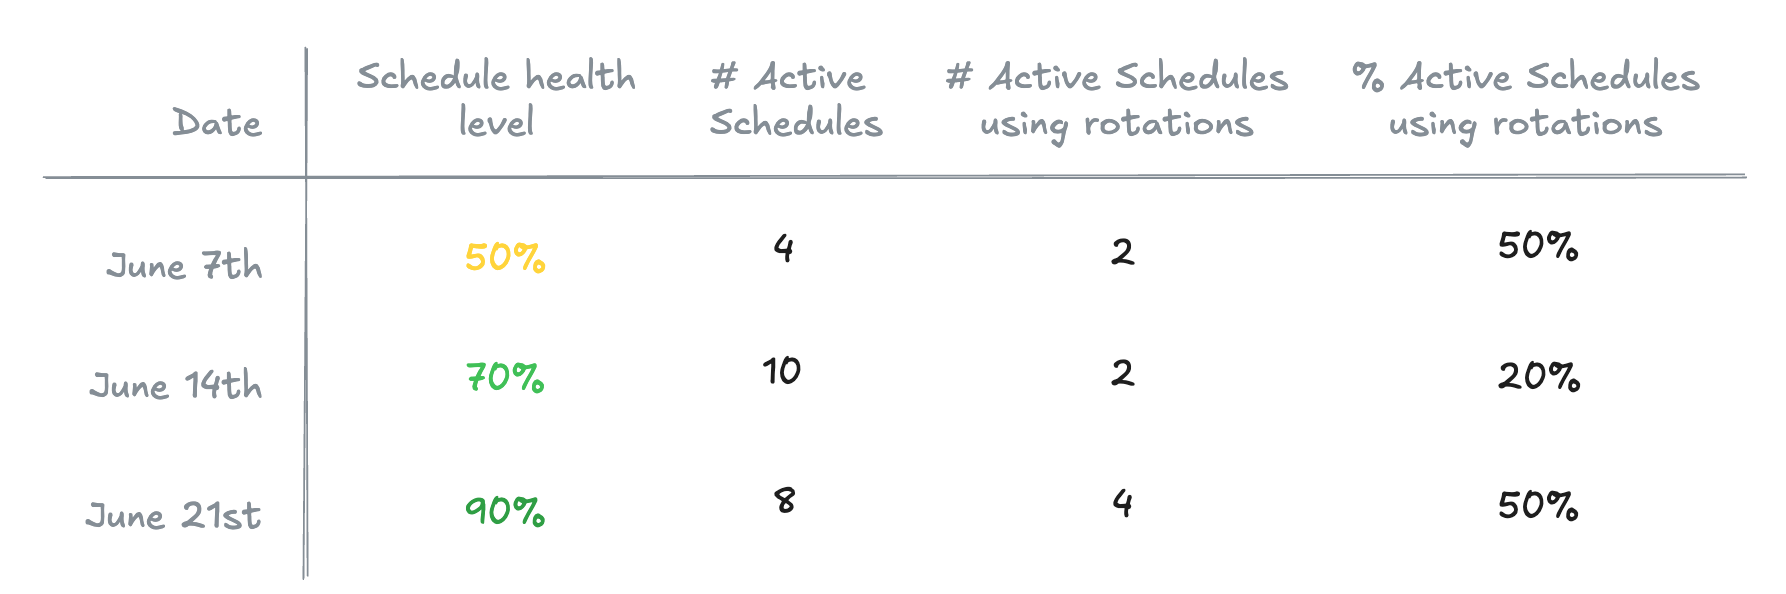
Task: Select active schedules value 10 for June 14th
Action: [x=782, y=371]
